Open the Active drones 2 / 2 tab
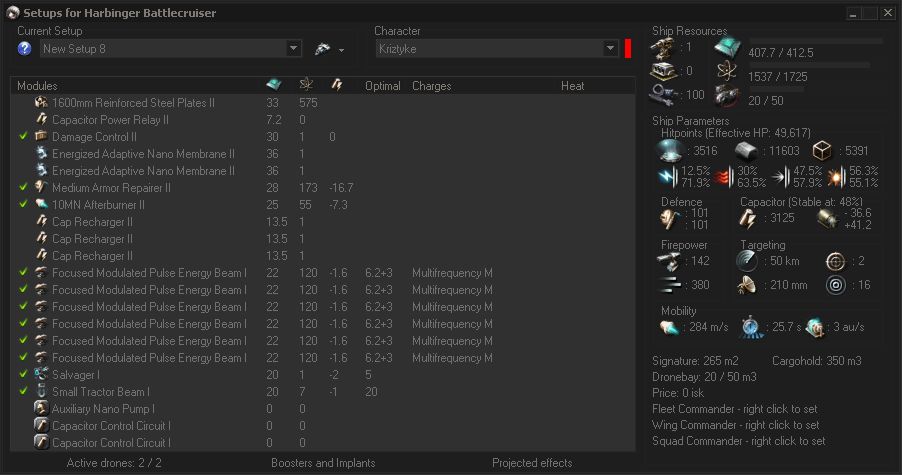902x475 pixels. [114, 463]
